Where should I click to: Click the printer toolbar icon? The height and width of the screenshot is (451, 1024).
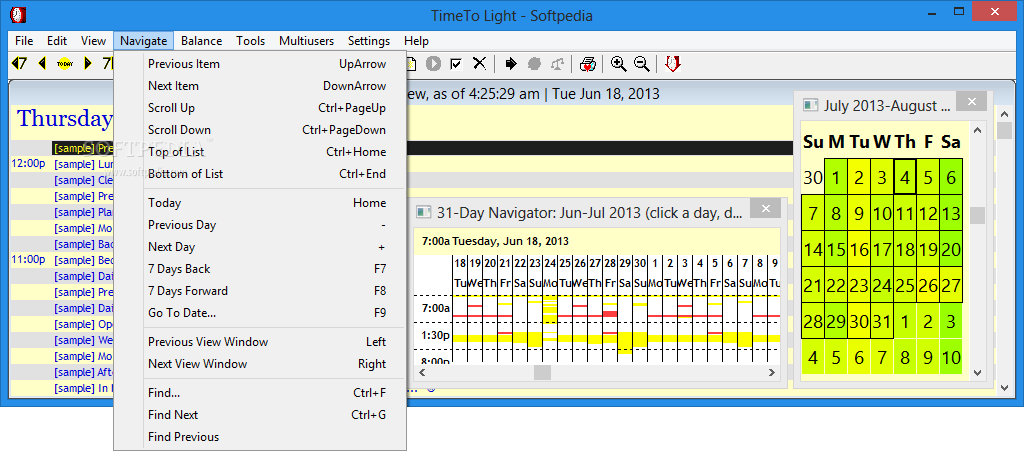pos(588,63)
